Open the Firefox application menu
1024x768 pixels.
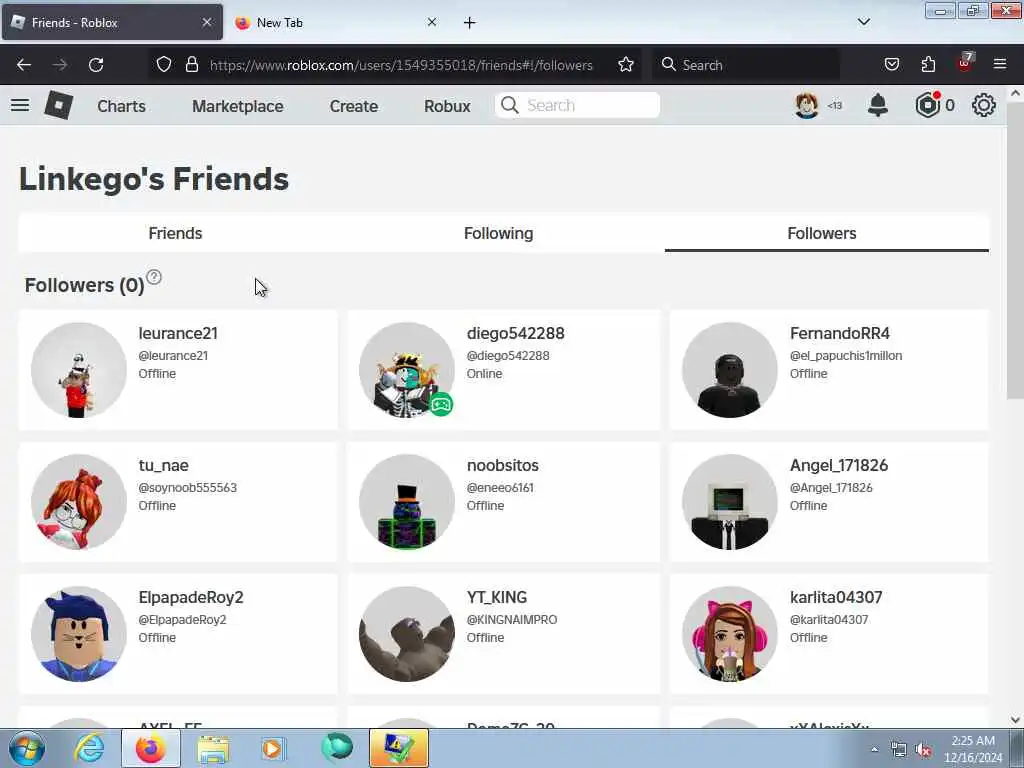point(1000,65)
